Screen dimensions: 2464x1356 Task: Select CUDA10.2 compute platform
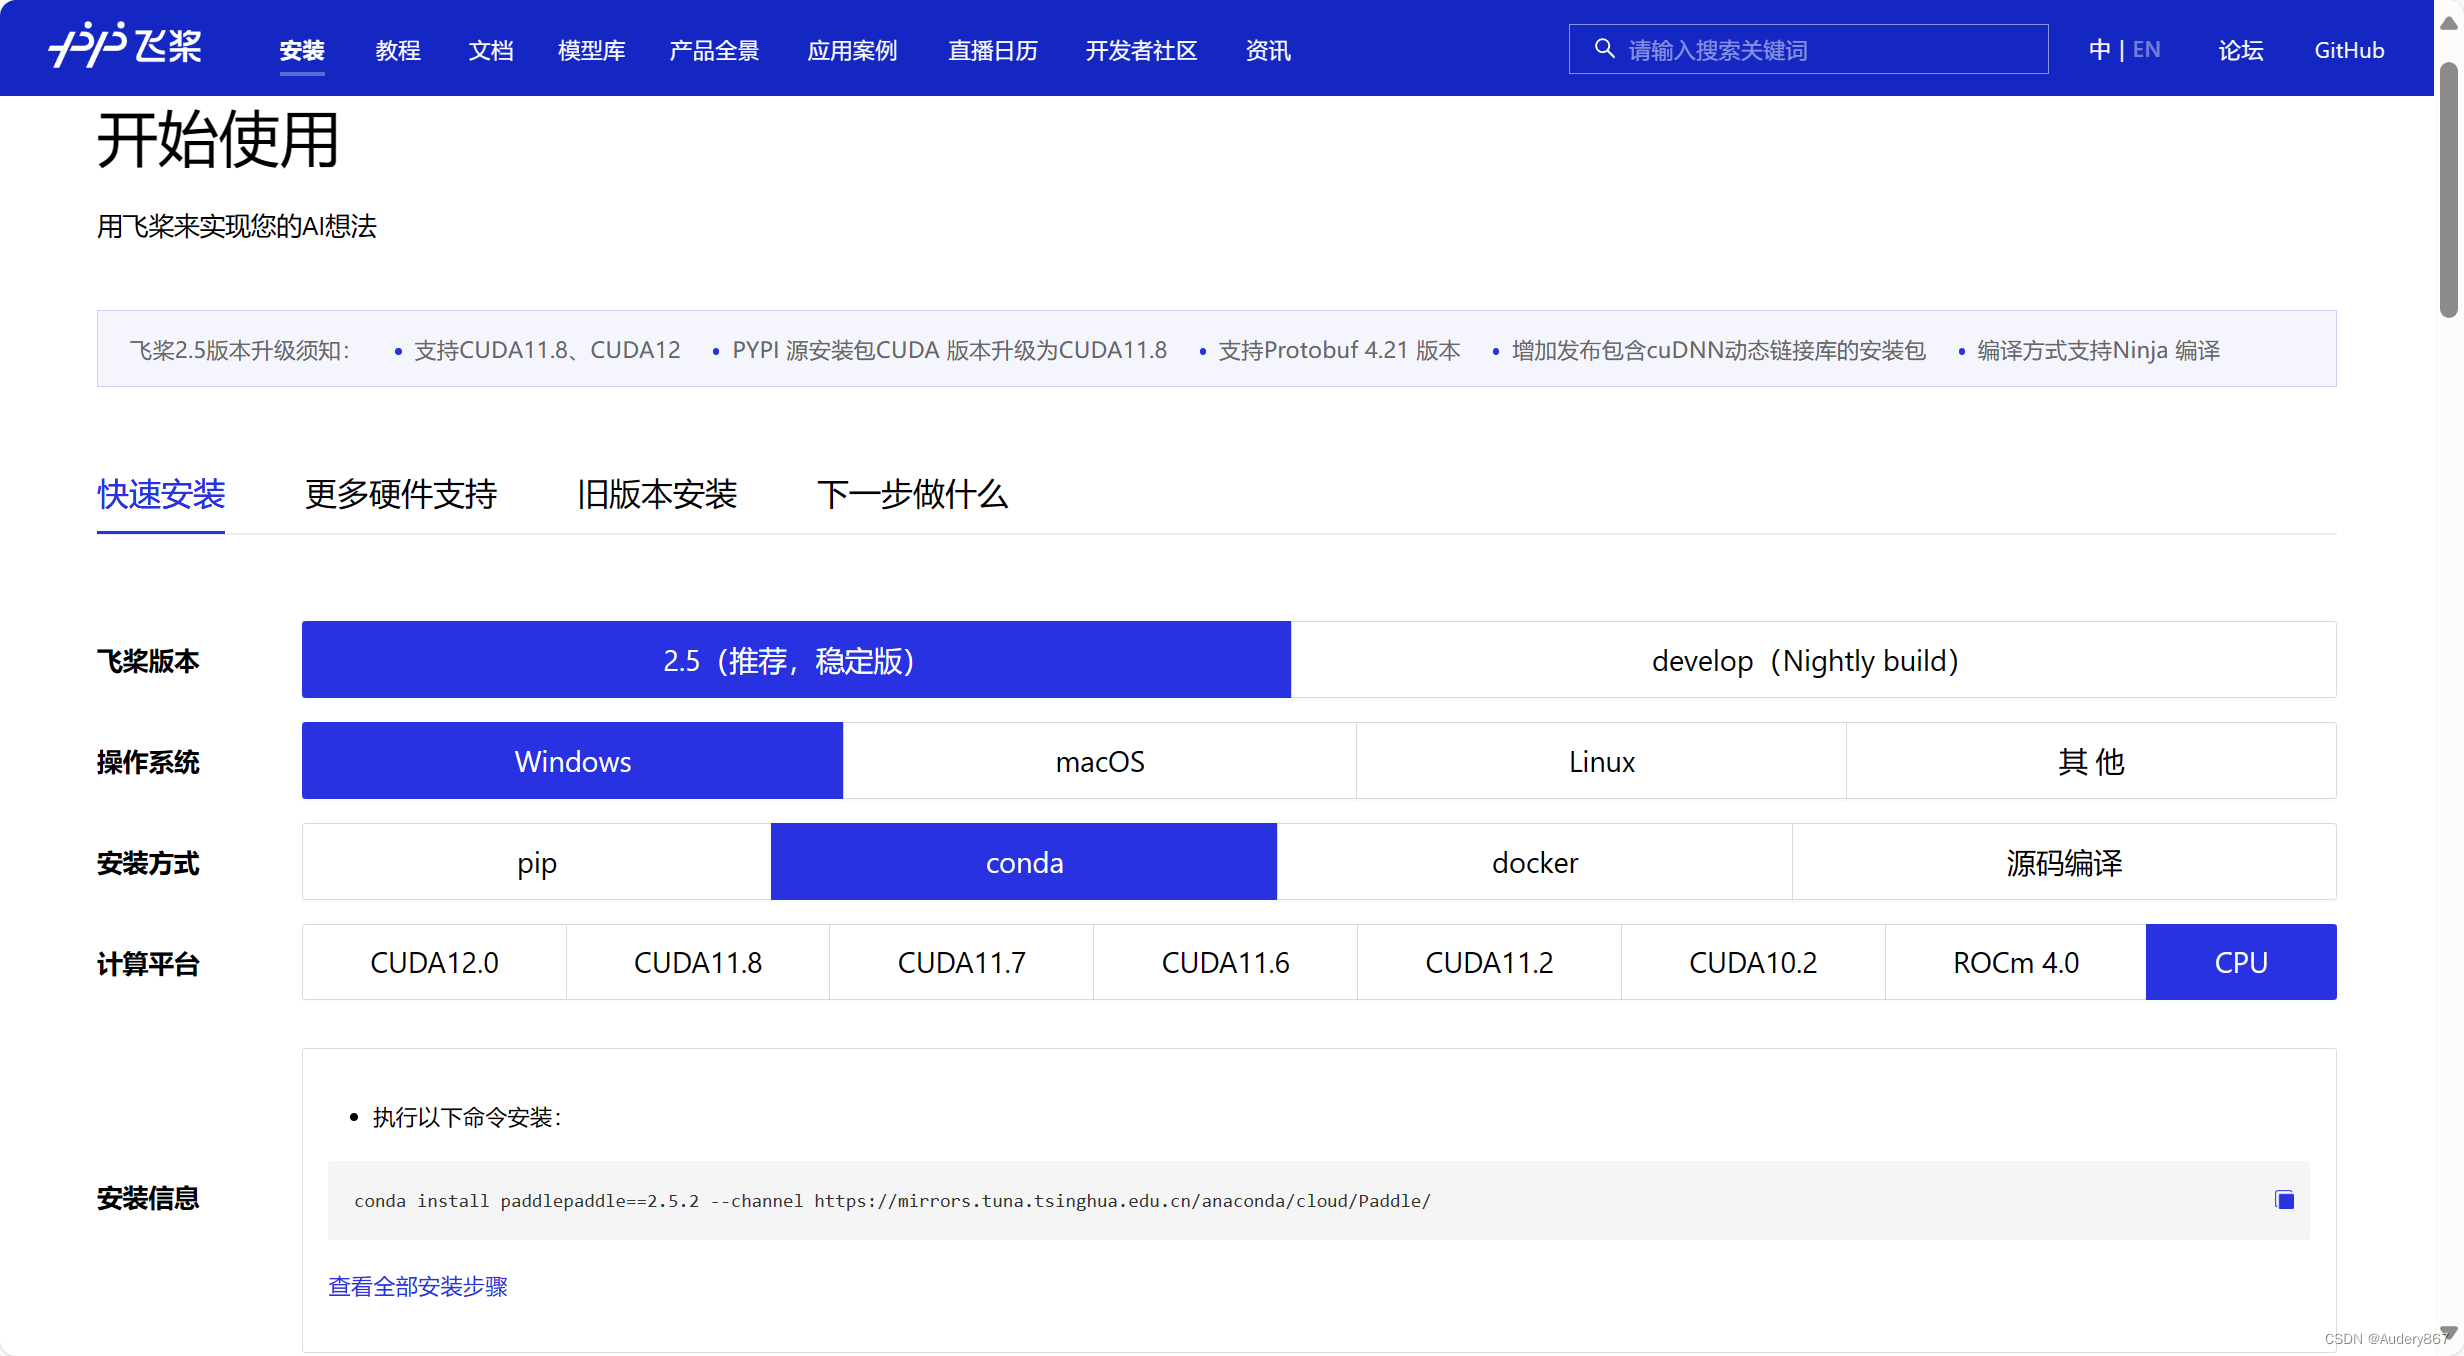1753,962
